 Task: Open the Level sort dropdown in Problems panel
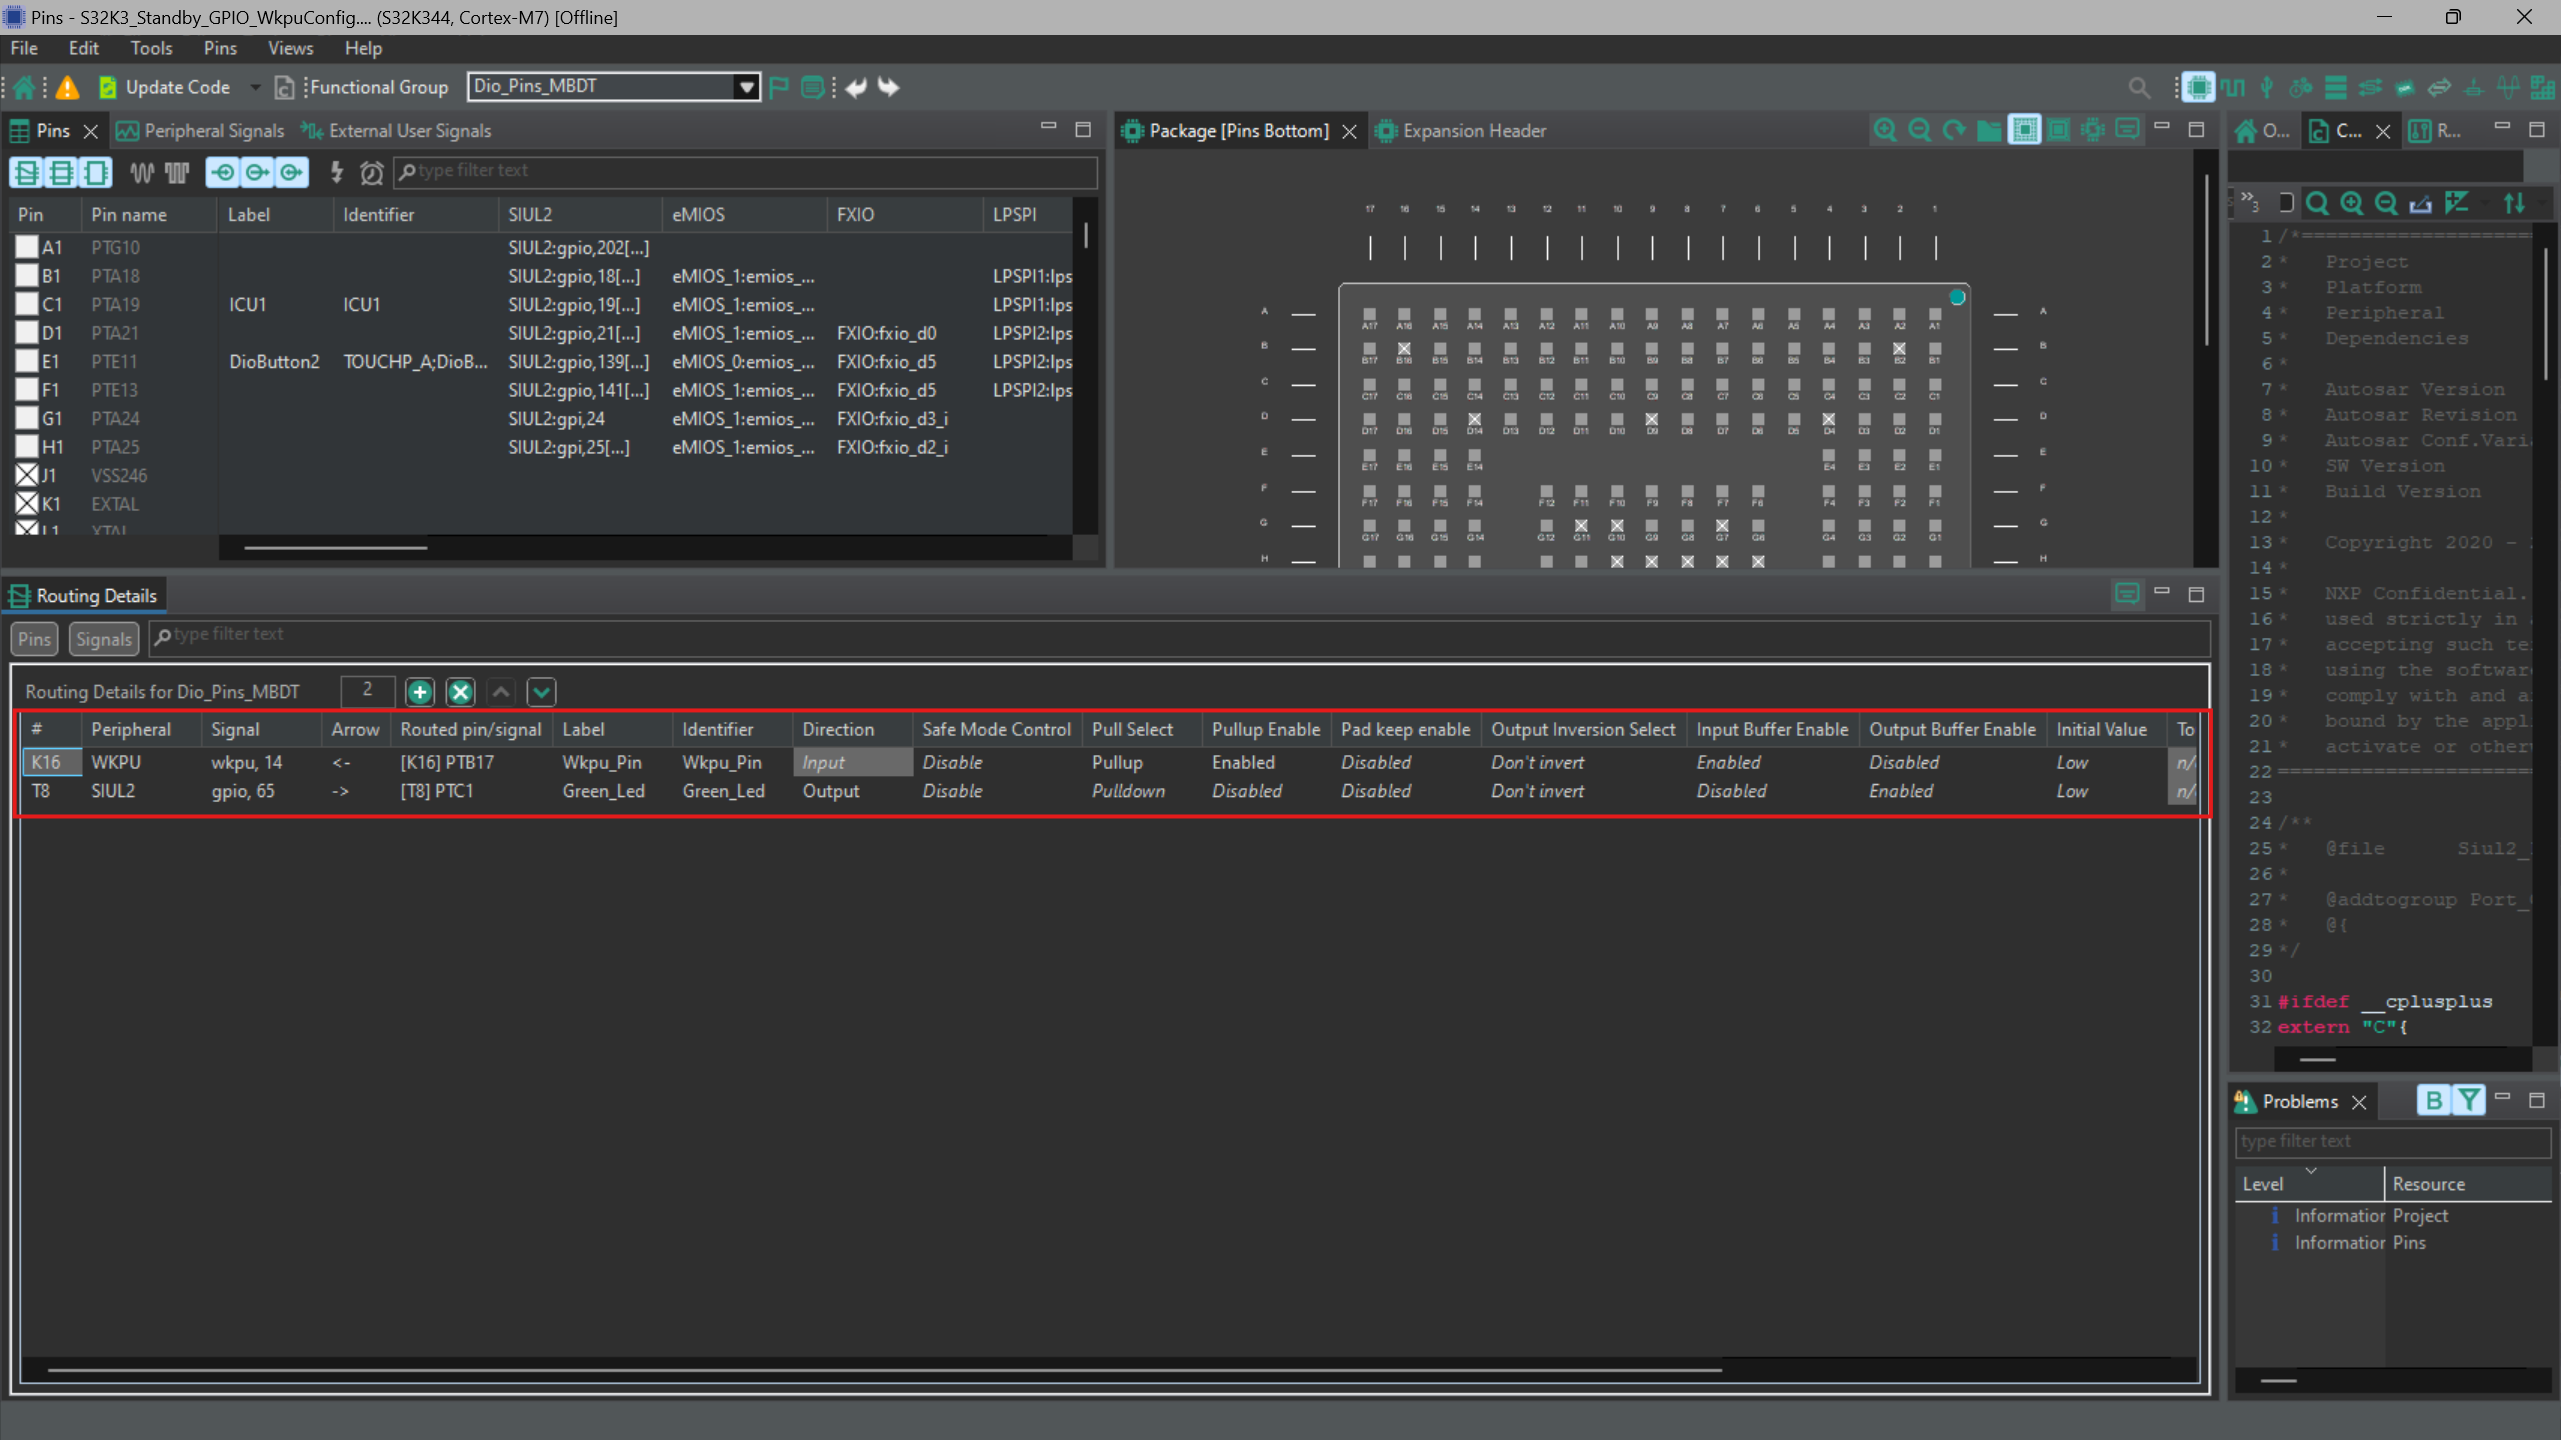coord(2313,1170)
